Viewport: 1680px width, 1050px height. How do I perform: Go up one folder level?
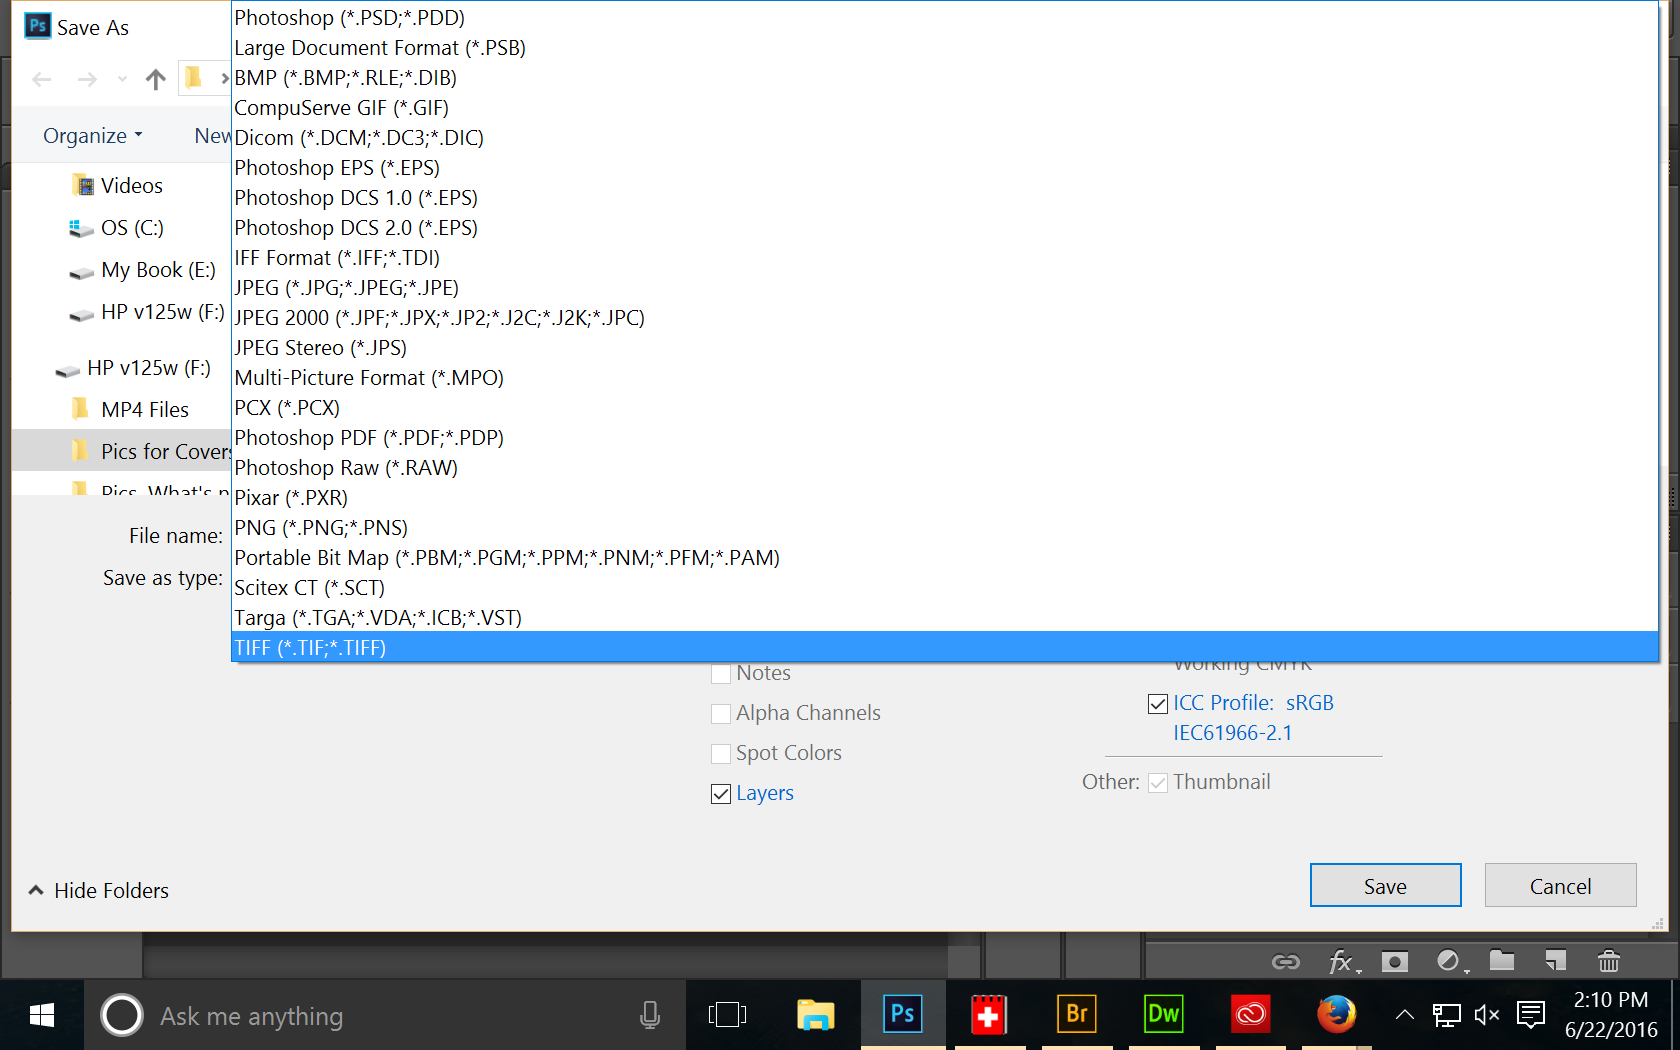[x=155, y=79]
